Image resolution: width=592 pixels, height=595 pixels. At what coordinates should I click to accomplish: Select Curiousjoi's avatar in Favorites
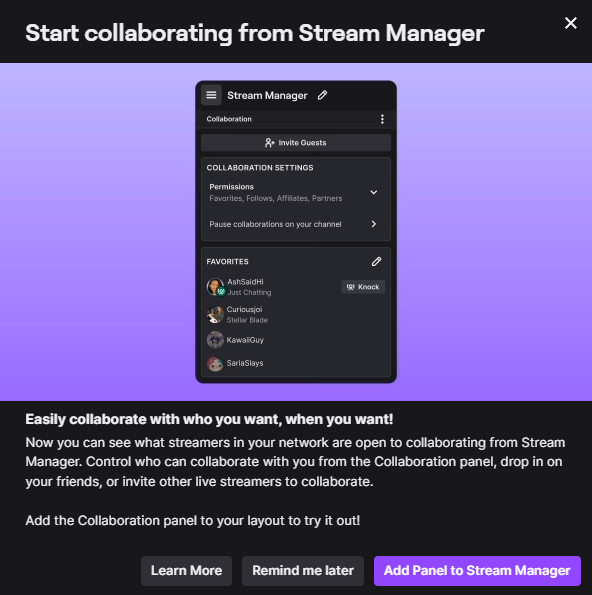[x=215, y=315]
